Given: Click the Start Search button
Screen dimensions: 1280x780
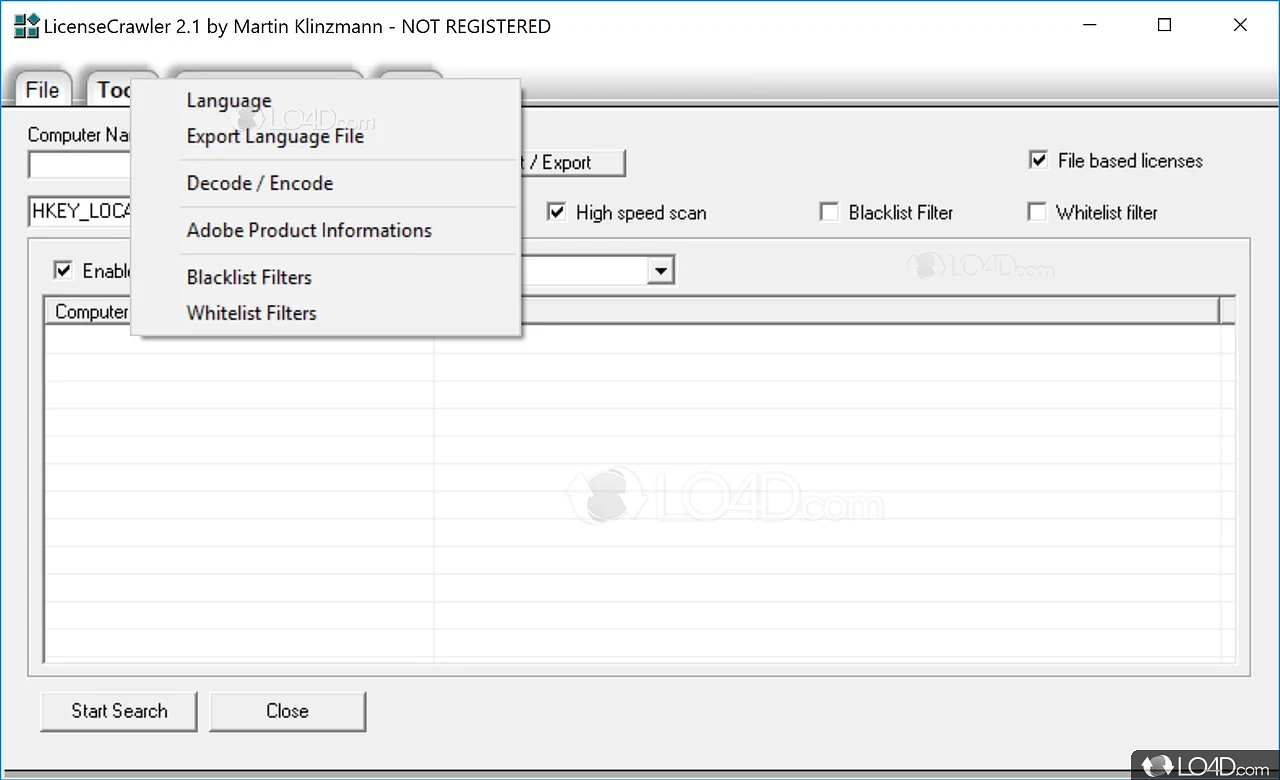Looking at the screenshot, I should [119, 711].
